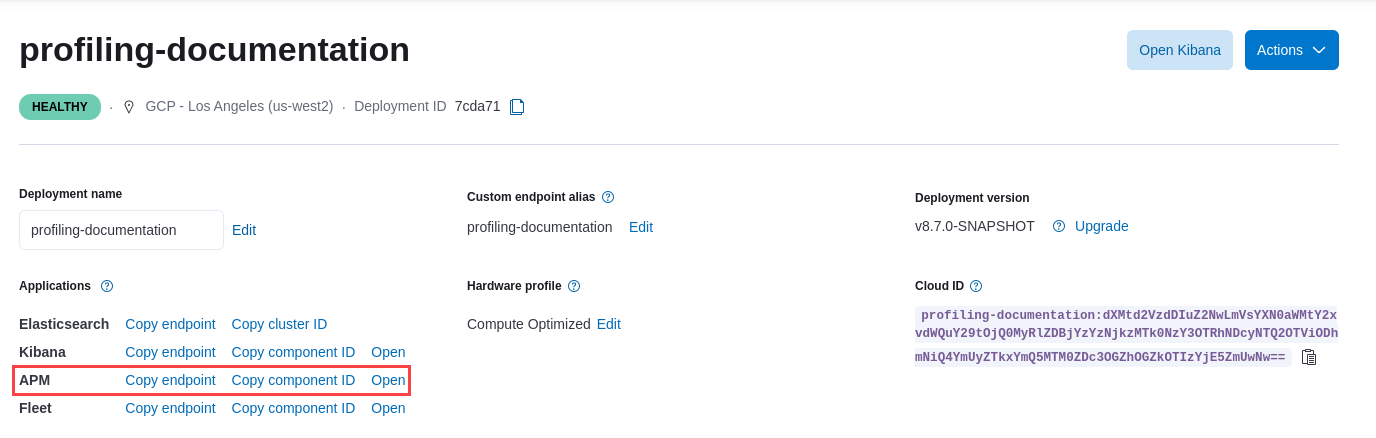Copy the Elasticsearch cluster ID
This screenshot has width=1376, height=438.
click(x=279, y=324)
